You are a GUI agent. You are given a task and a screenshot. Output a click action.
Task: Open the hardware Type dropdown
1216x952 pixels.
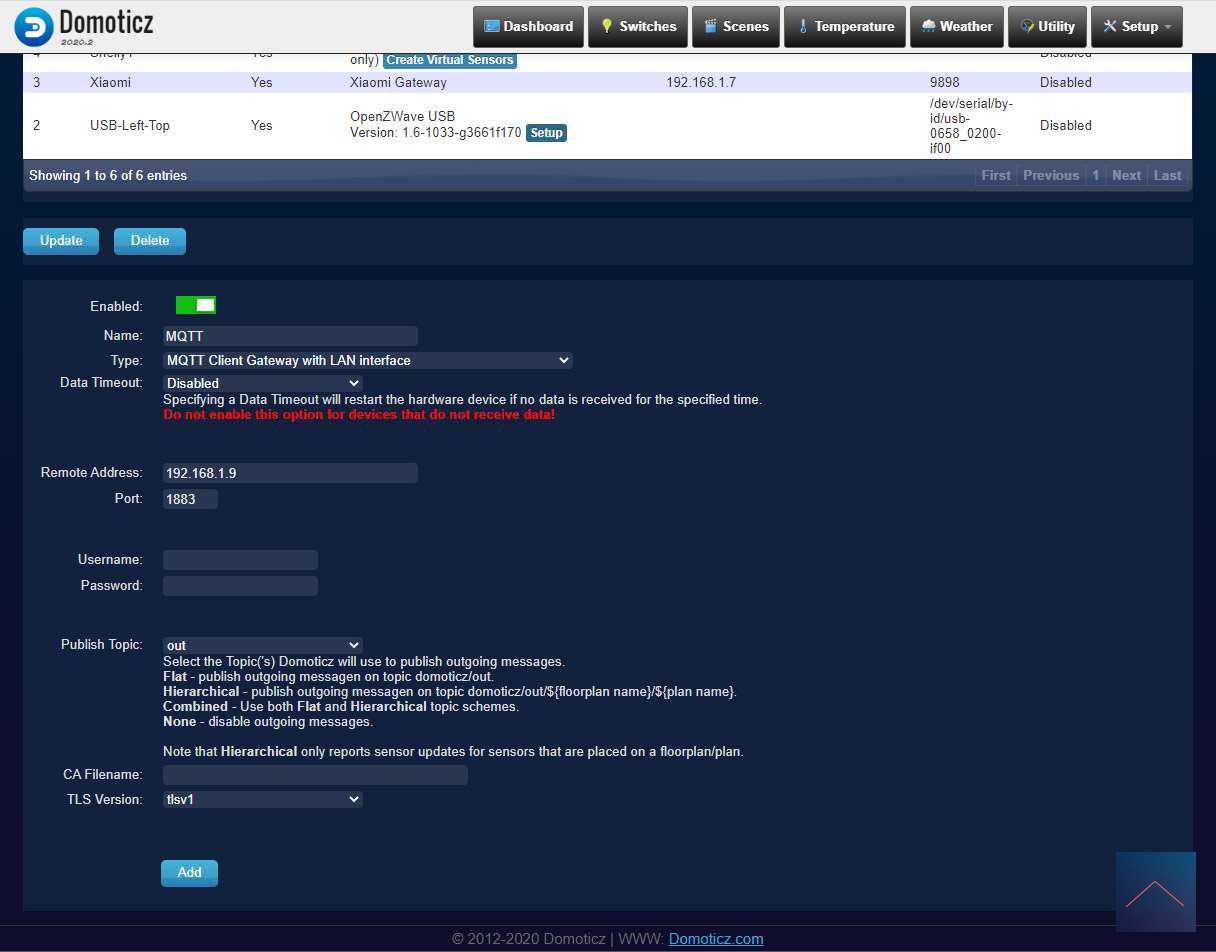coord(368,360)
